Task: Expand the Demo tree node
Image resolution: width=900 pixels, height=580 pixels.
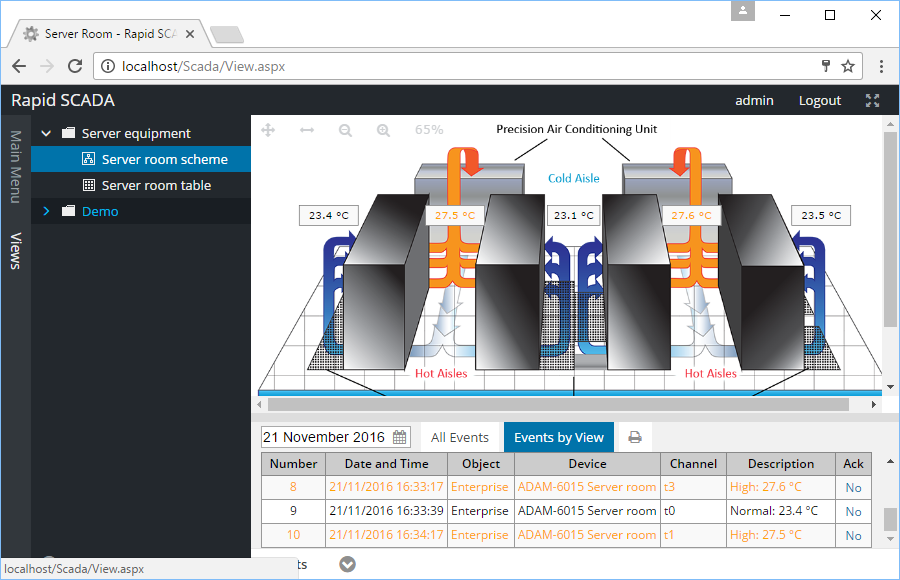Action: point(45,211)
